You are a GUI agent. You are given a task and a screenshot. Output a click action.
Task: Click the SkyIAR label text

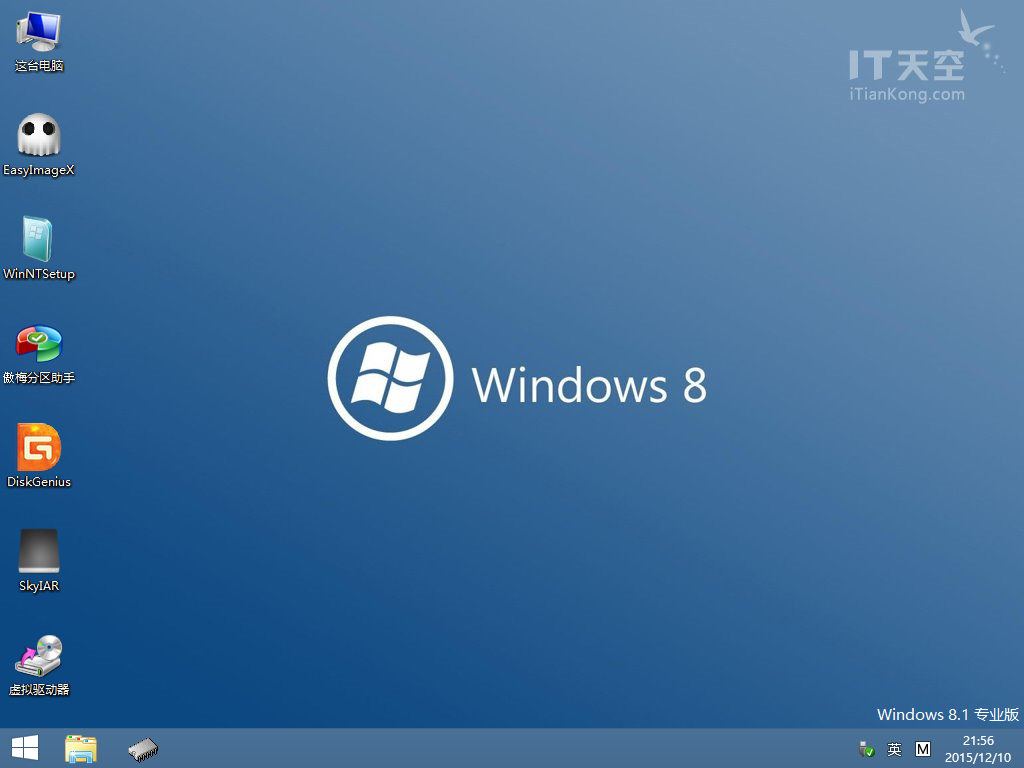tap(39, 586)
